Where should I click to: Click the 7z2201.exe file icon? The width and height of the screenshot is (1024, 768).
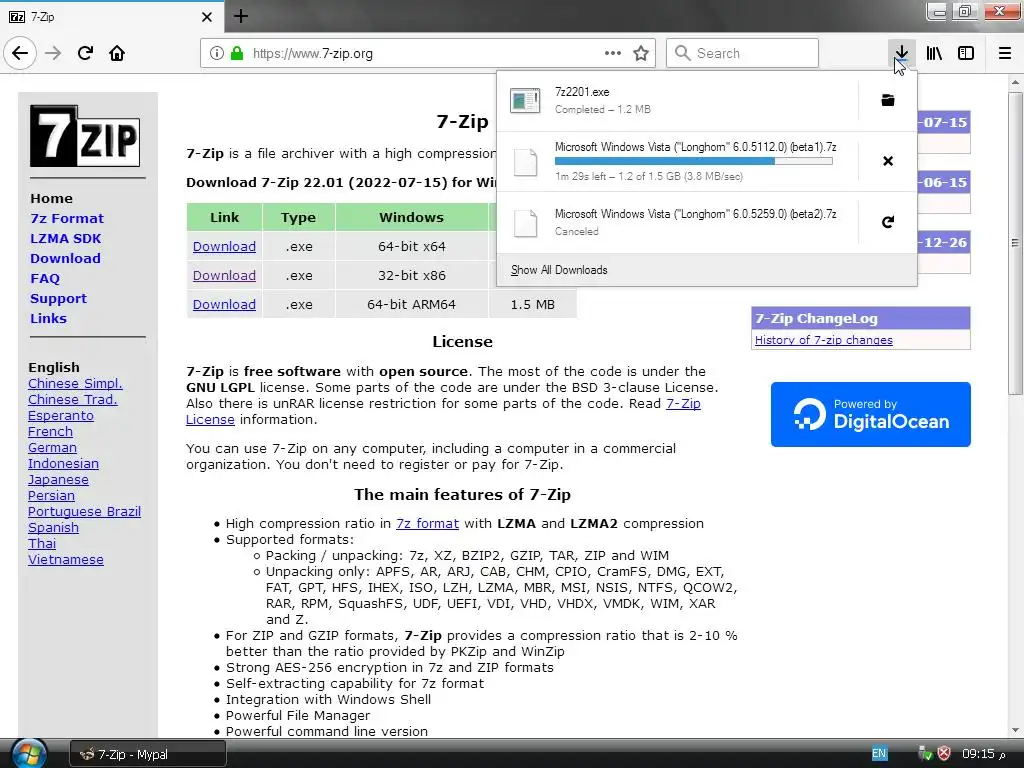point(525,101)
